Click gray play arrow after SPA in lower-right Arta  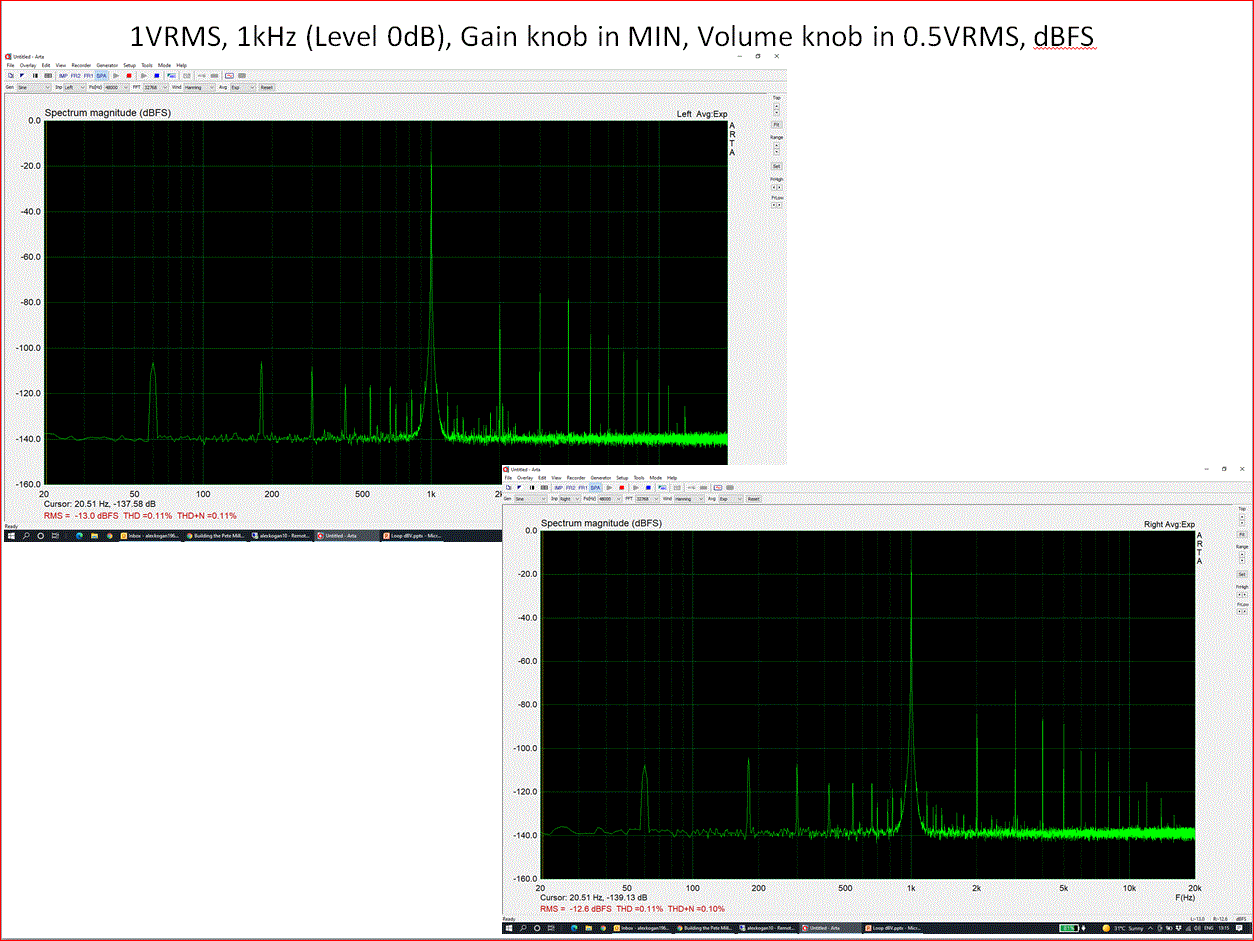pyautogui.click(x=609, y=488)
